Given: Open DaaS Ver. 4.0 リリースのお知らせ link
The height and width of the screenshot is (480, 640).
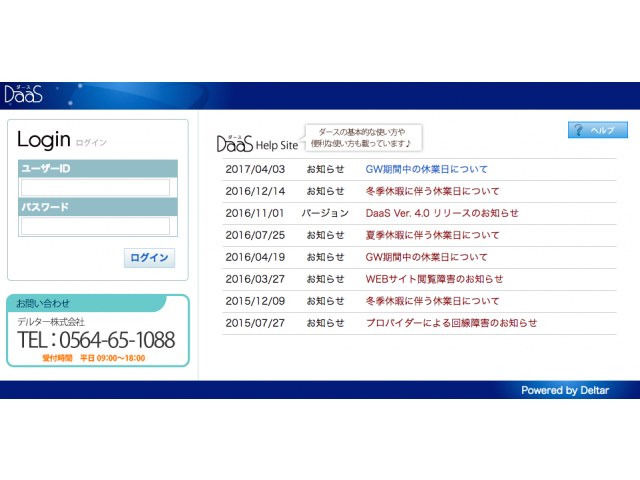Looking at the screenshot, I should (x=442, y=213).
